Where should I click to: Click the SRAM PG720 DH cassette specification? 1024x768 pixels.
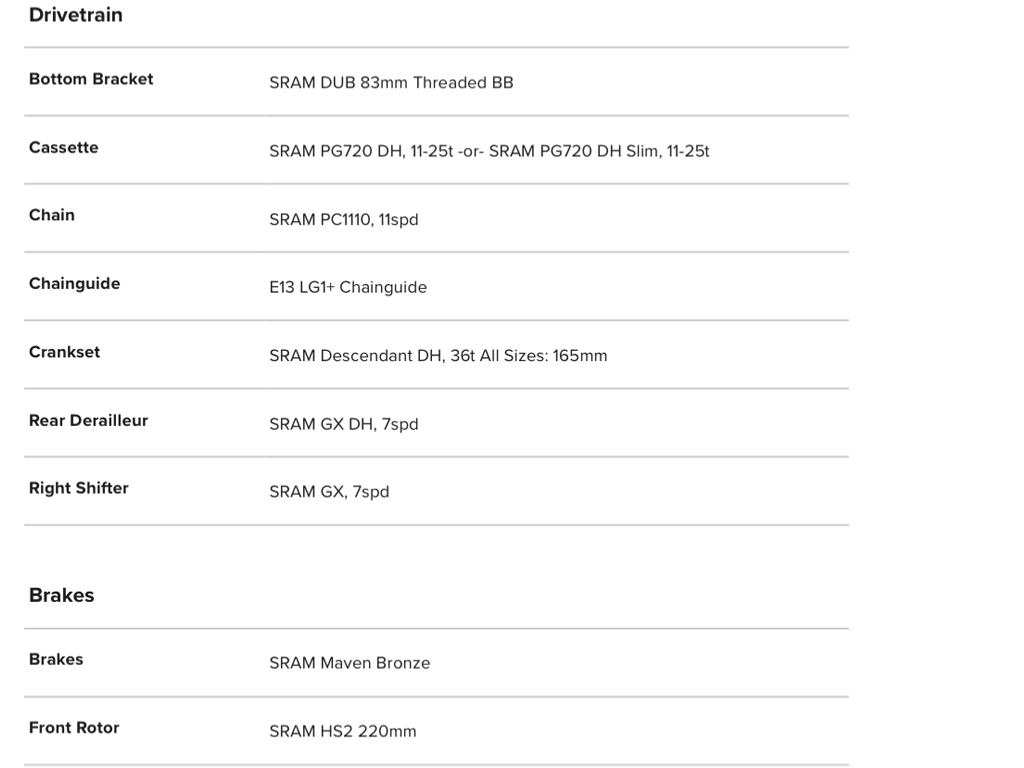pos(489,152)
